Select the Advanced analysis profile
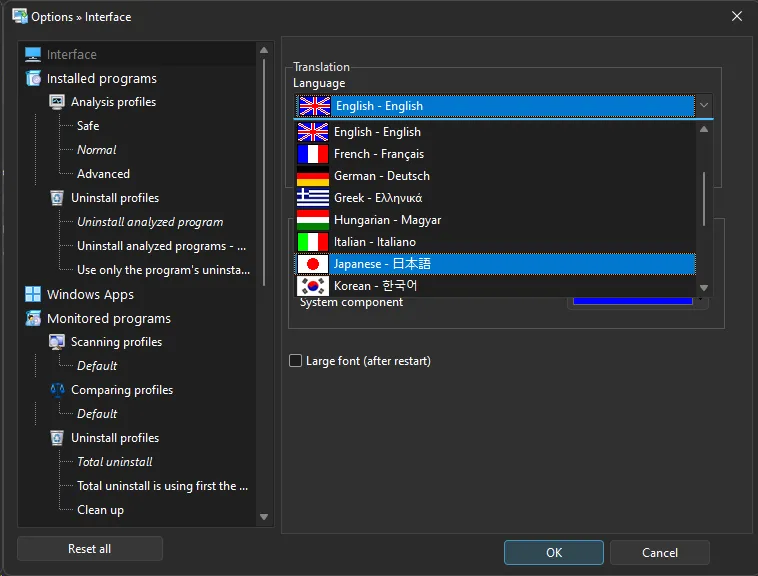Image resolution: width=758 pixels, height=576 pixels. (x=103, y=174)
